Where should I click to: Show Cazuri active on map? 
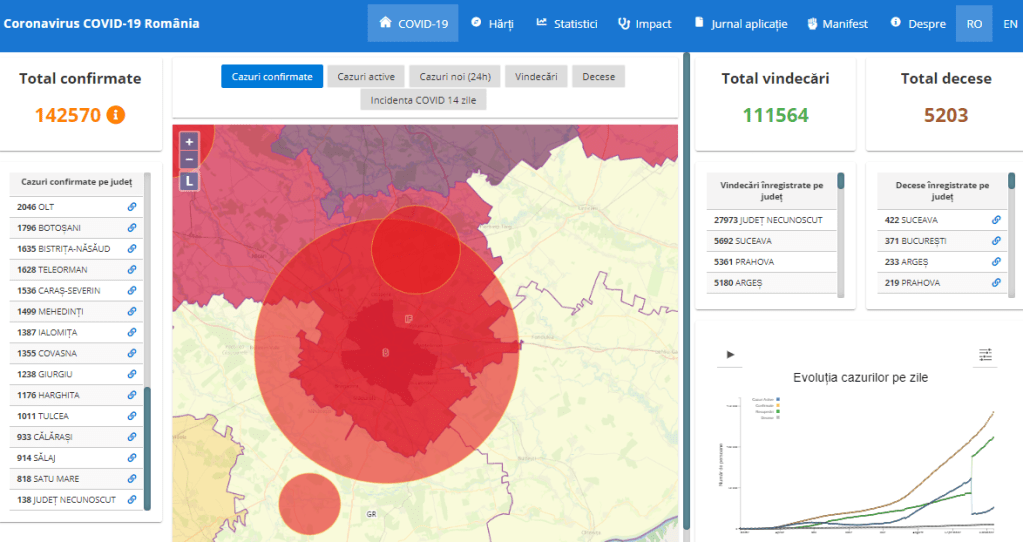[366, 77]
